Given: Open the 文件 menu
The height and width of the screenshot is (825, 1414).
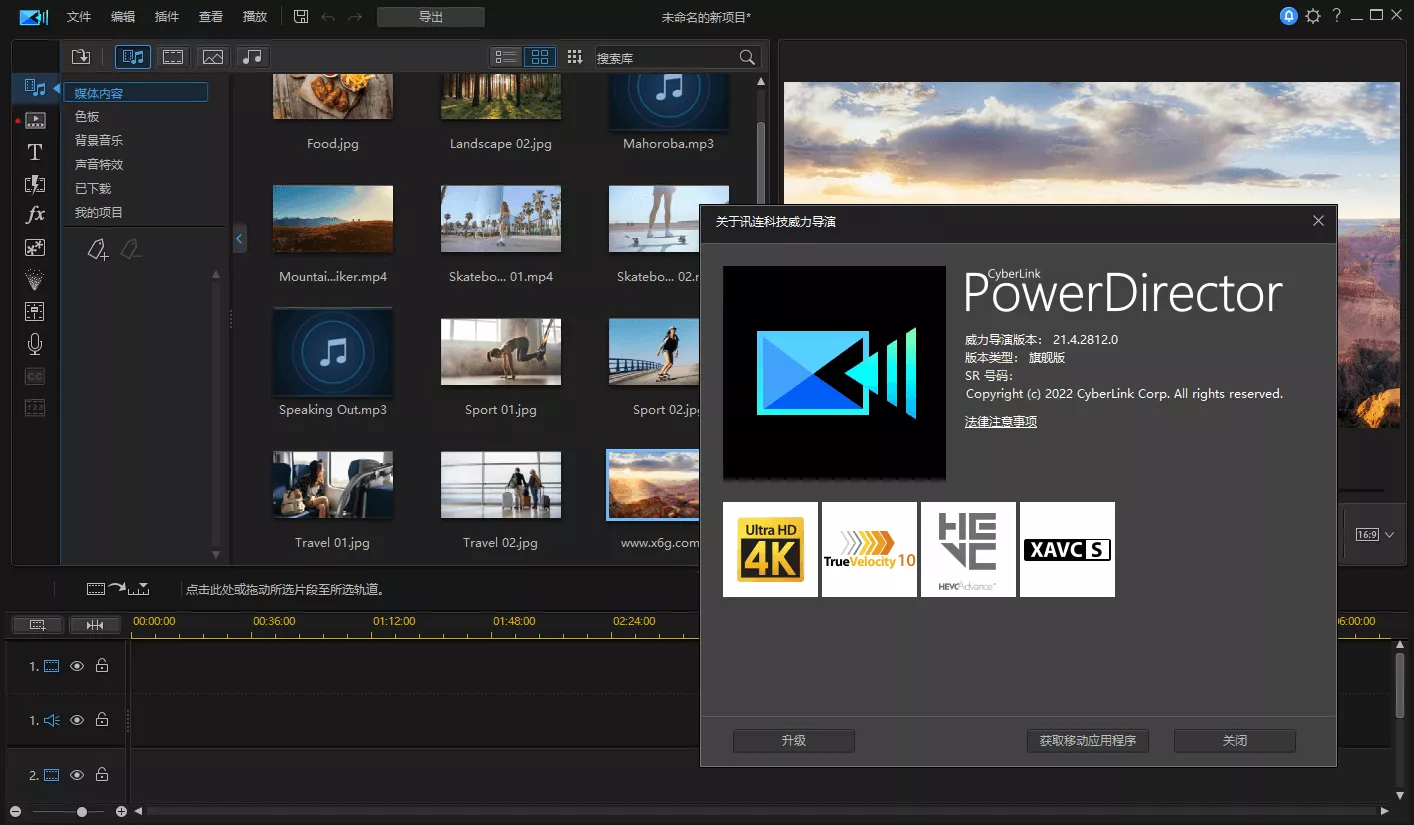Looking at the screenshot, I should 79,16.
